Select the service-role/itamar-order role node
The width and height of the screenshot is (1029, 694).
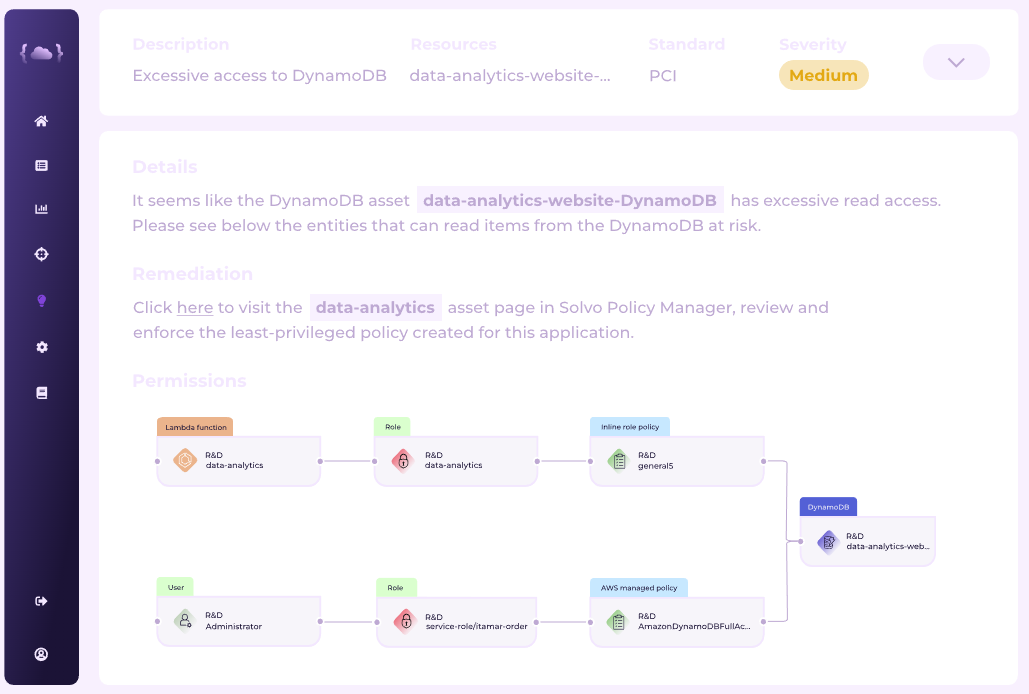click(x=457, y=621)
